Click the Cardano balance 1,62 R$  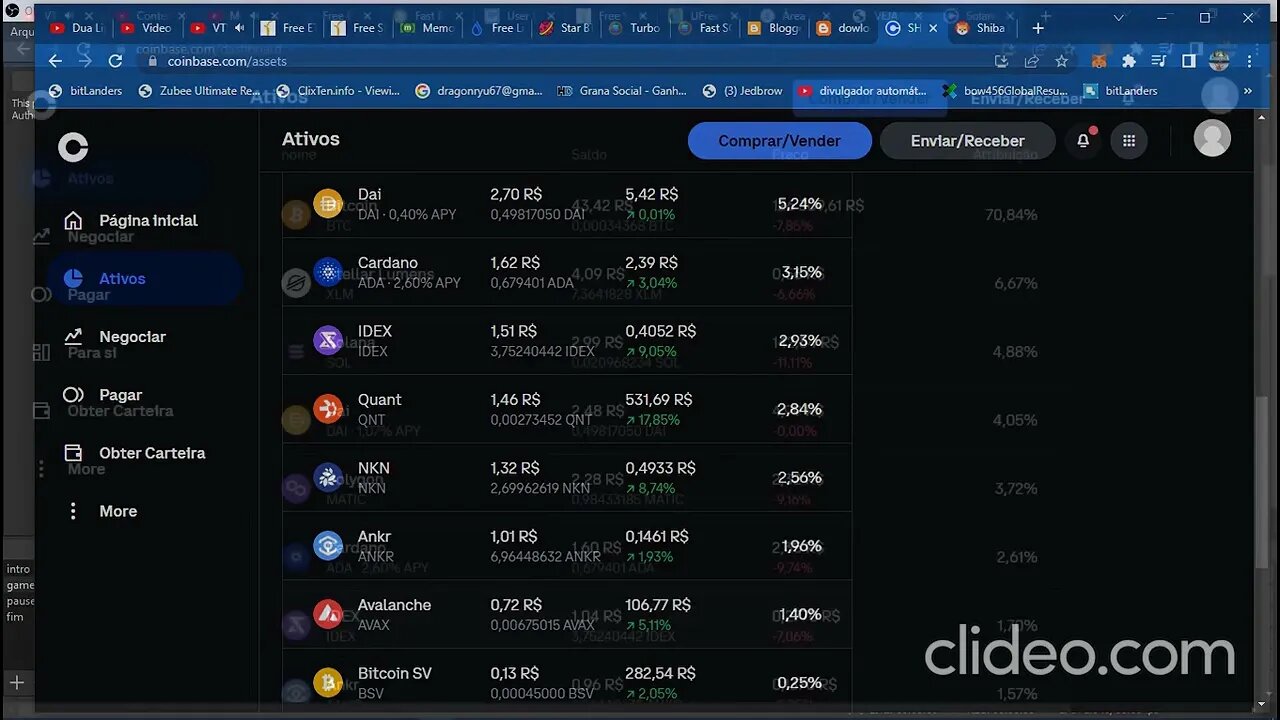[515, 263]
